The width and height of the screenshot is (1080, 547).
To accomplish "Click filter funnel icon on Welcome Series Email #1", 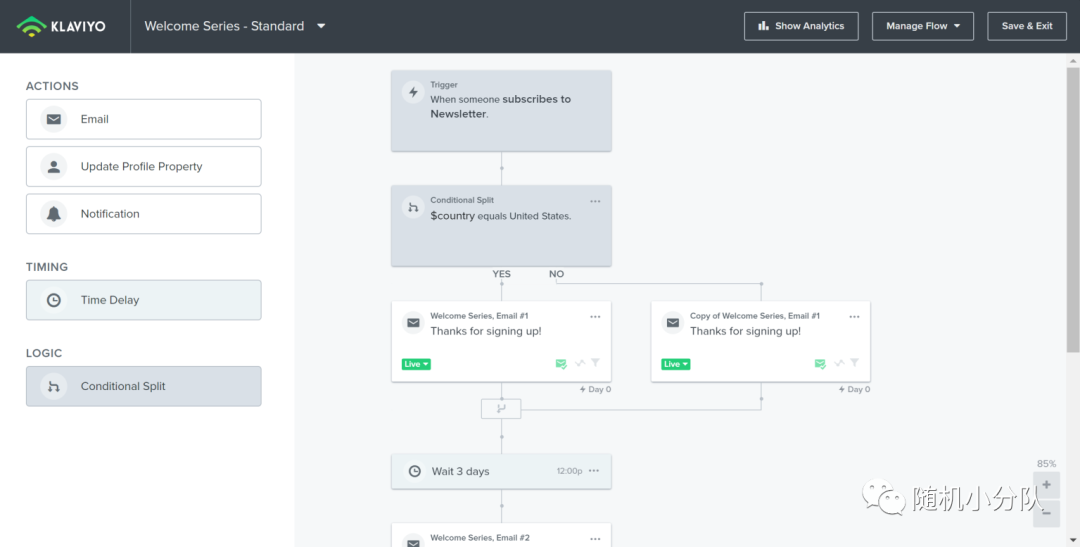I will [x=595, y=363].
